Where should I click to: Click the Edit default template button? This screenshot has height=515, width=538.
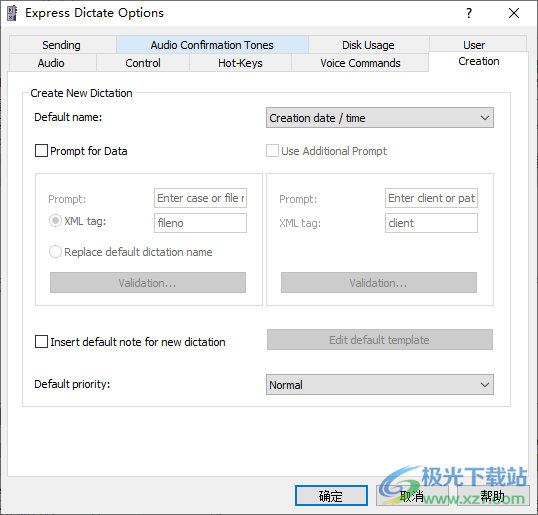pos(380,340)
